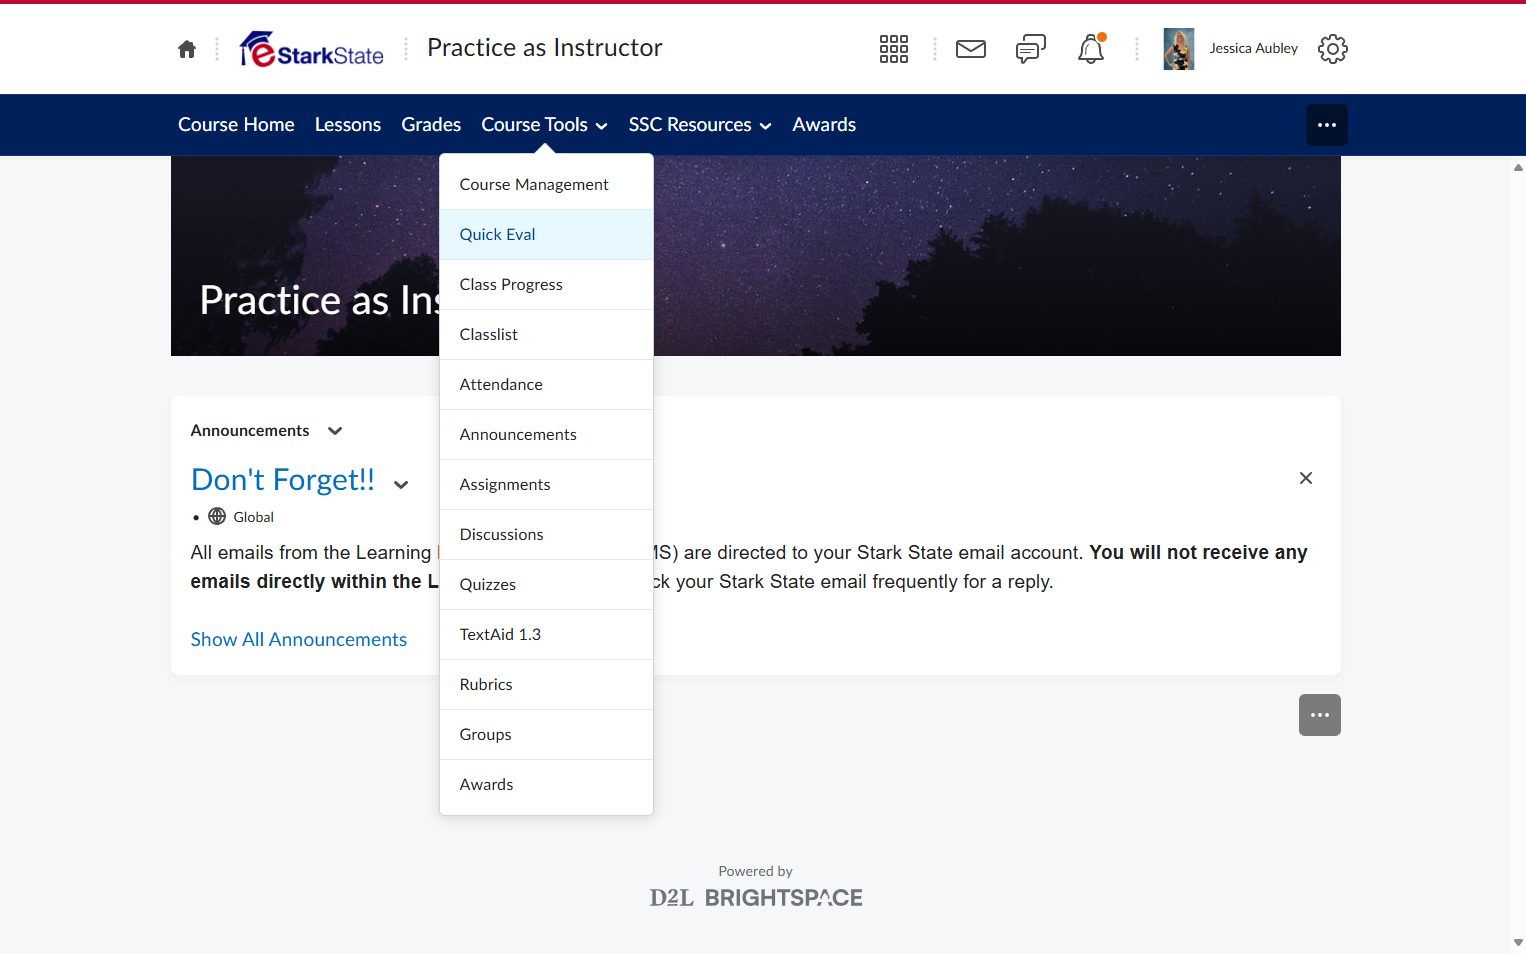Screen dimensions: 1526x954
Task: Open the navbar more-options ellipsis button
Action: coord(1327,125)
